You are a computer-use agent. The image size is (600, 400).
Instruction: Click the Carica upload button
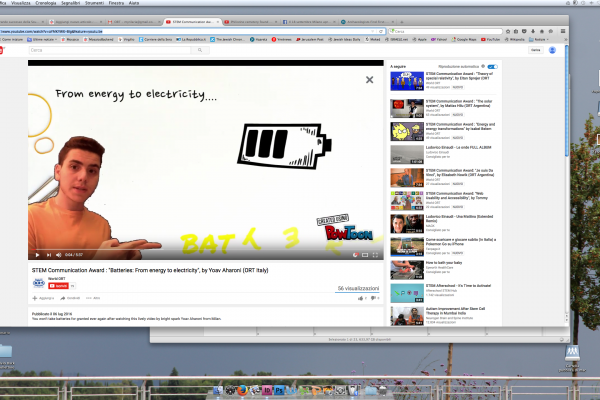[535, 50]
